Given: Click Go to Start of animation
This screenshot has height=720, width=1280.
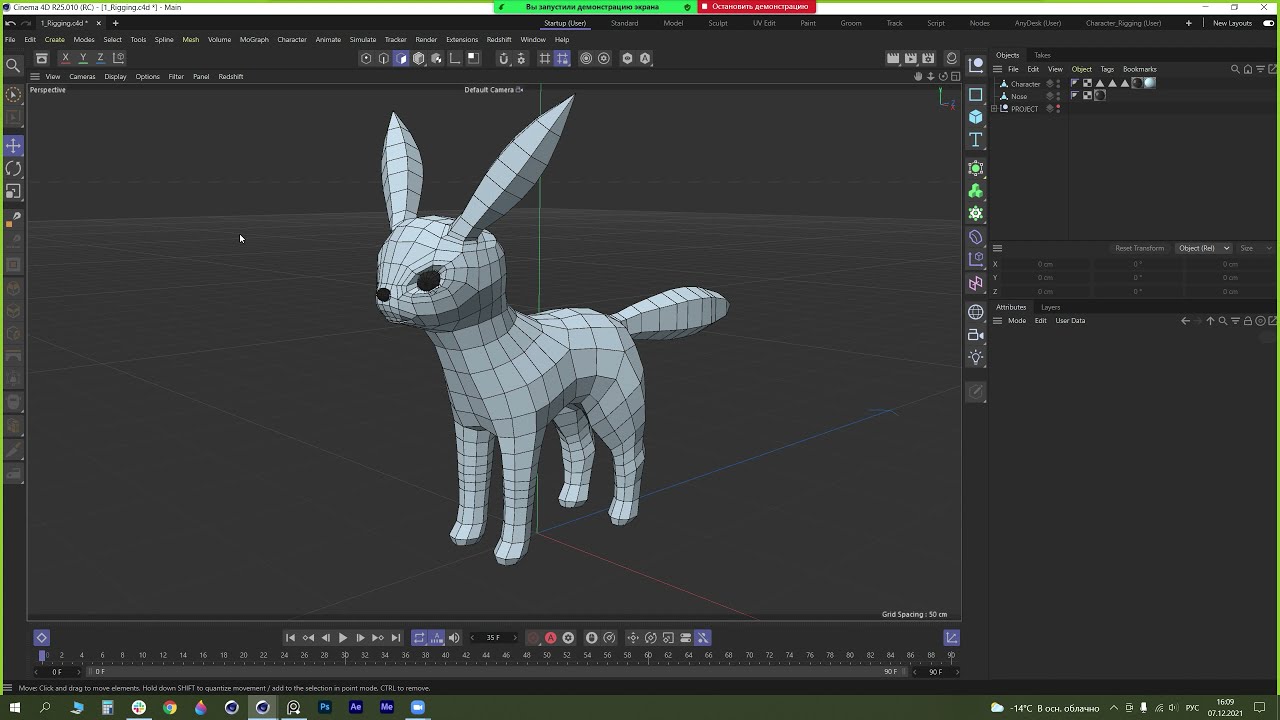Looking at the screenshot, I should [x=290, y=638].
